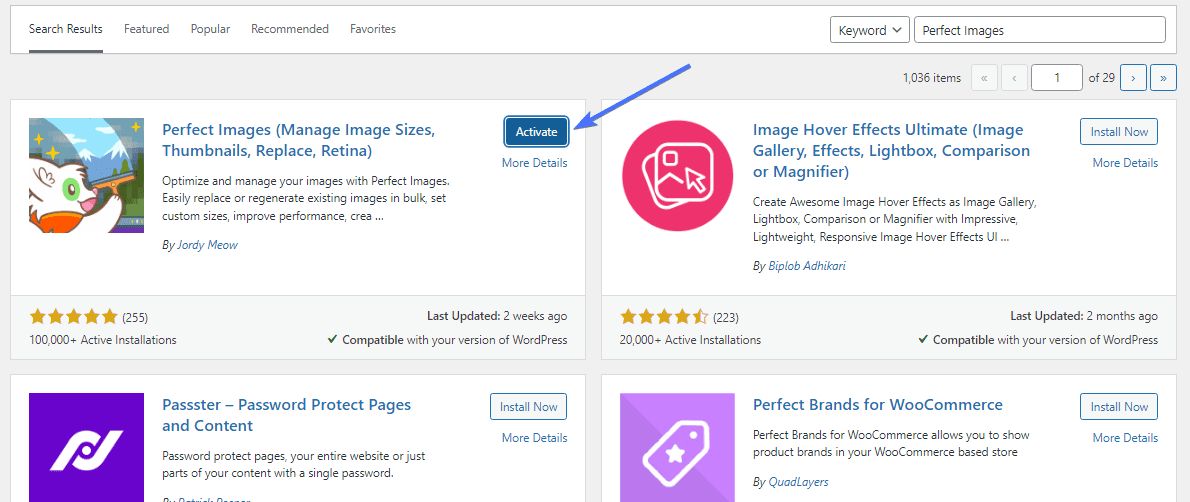The width and height of the screenshot is (1190, 502).
Task: Go to next page of results
Action: pos(1133,77)
